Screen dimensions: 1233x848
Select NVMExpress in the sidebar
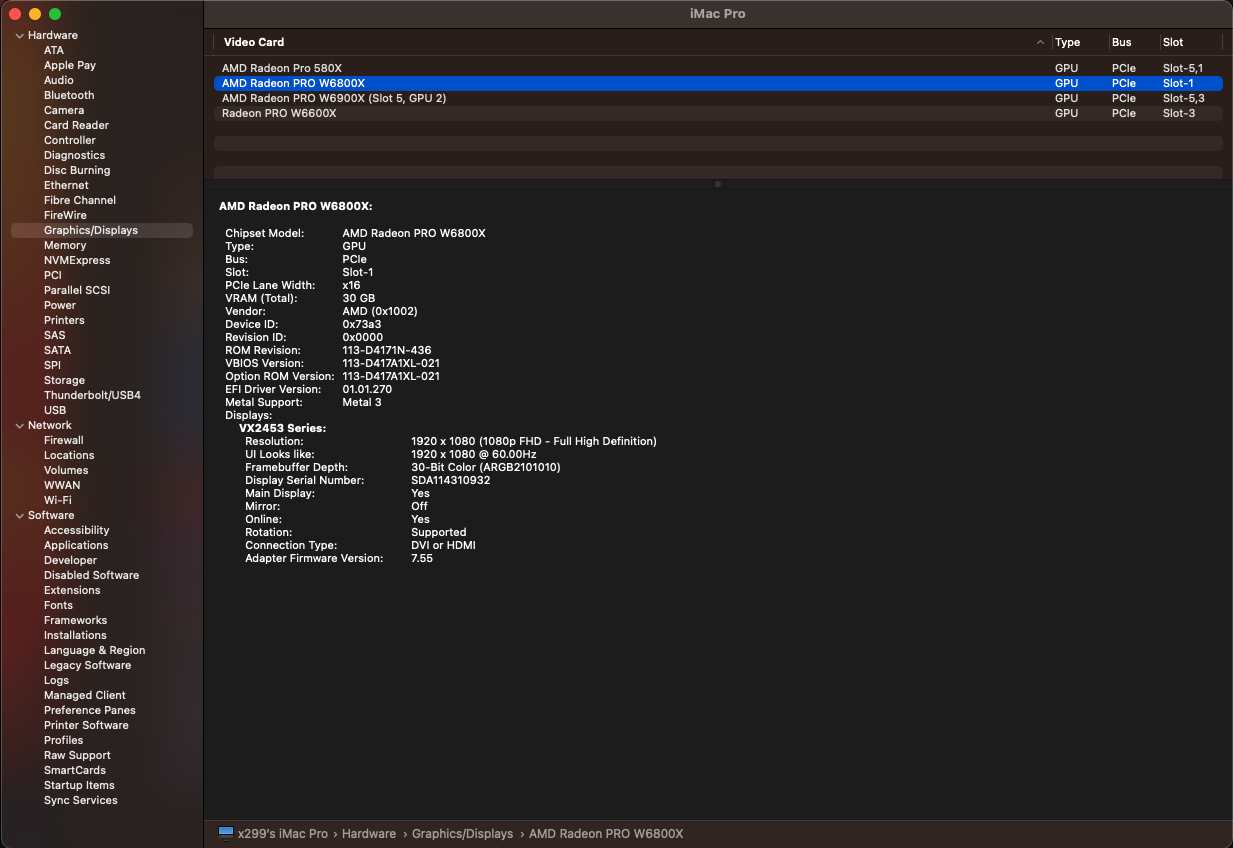[77, 260]
